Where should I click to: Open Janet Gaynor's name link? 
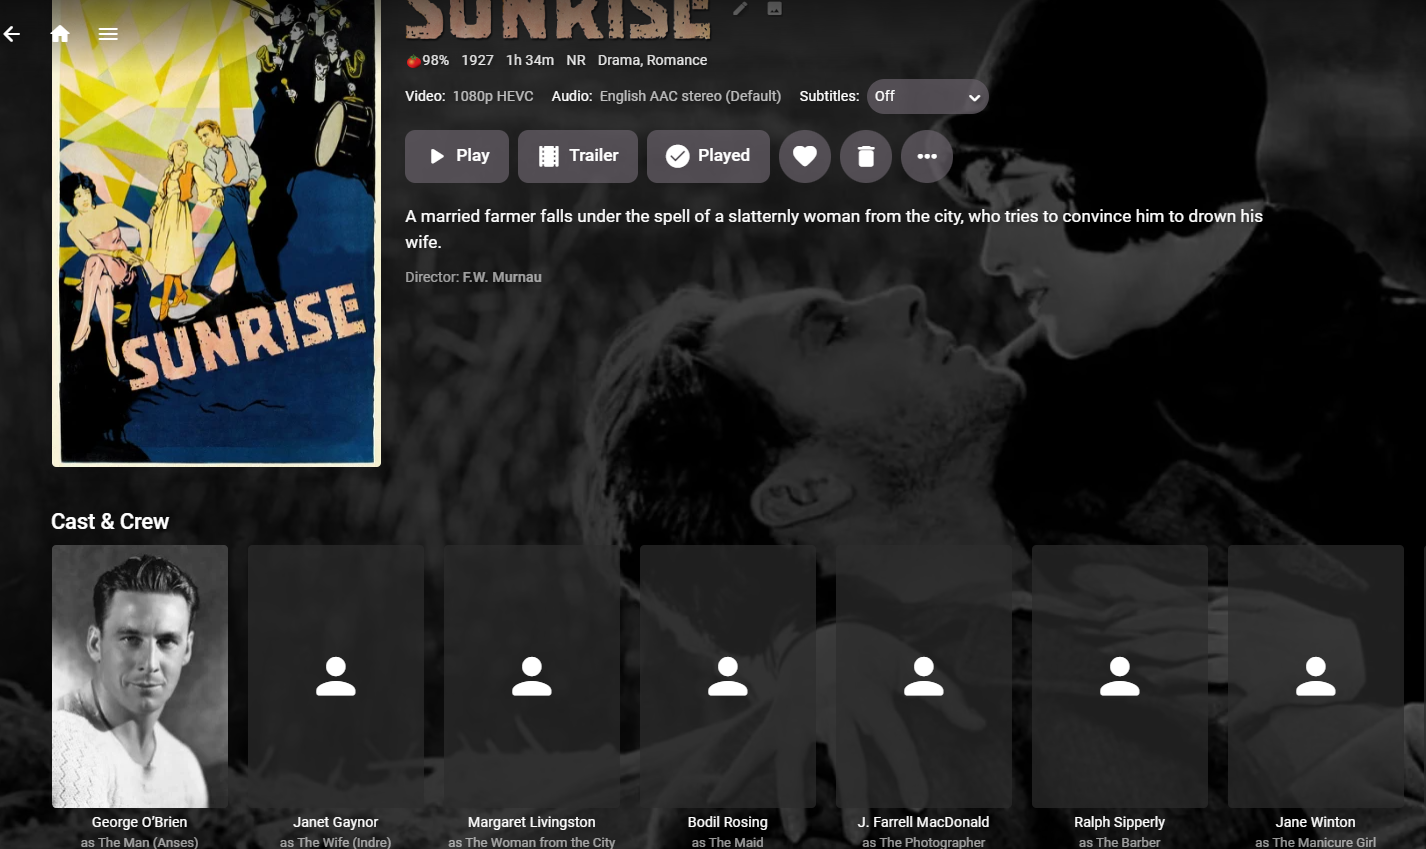tap(336, 822)
